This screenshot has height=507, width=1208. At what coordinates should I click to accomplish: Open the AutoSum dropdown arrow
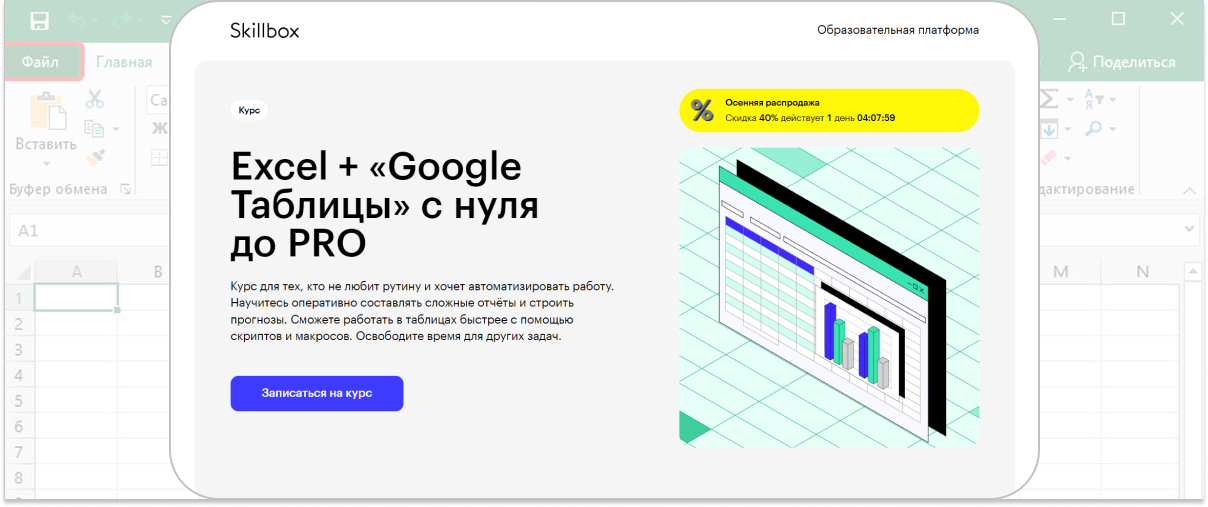coord(1070,100)
